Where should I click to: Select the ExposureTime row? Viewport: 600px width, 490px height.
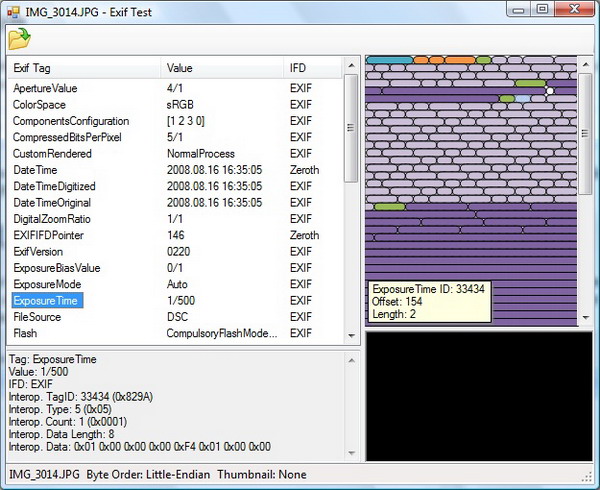(46, 300)
